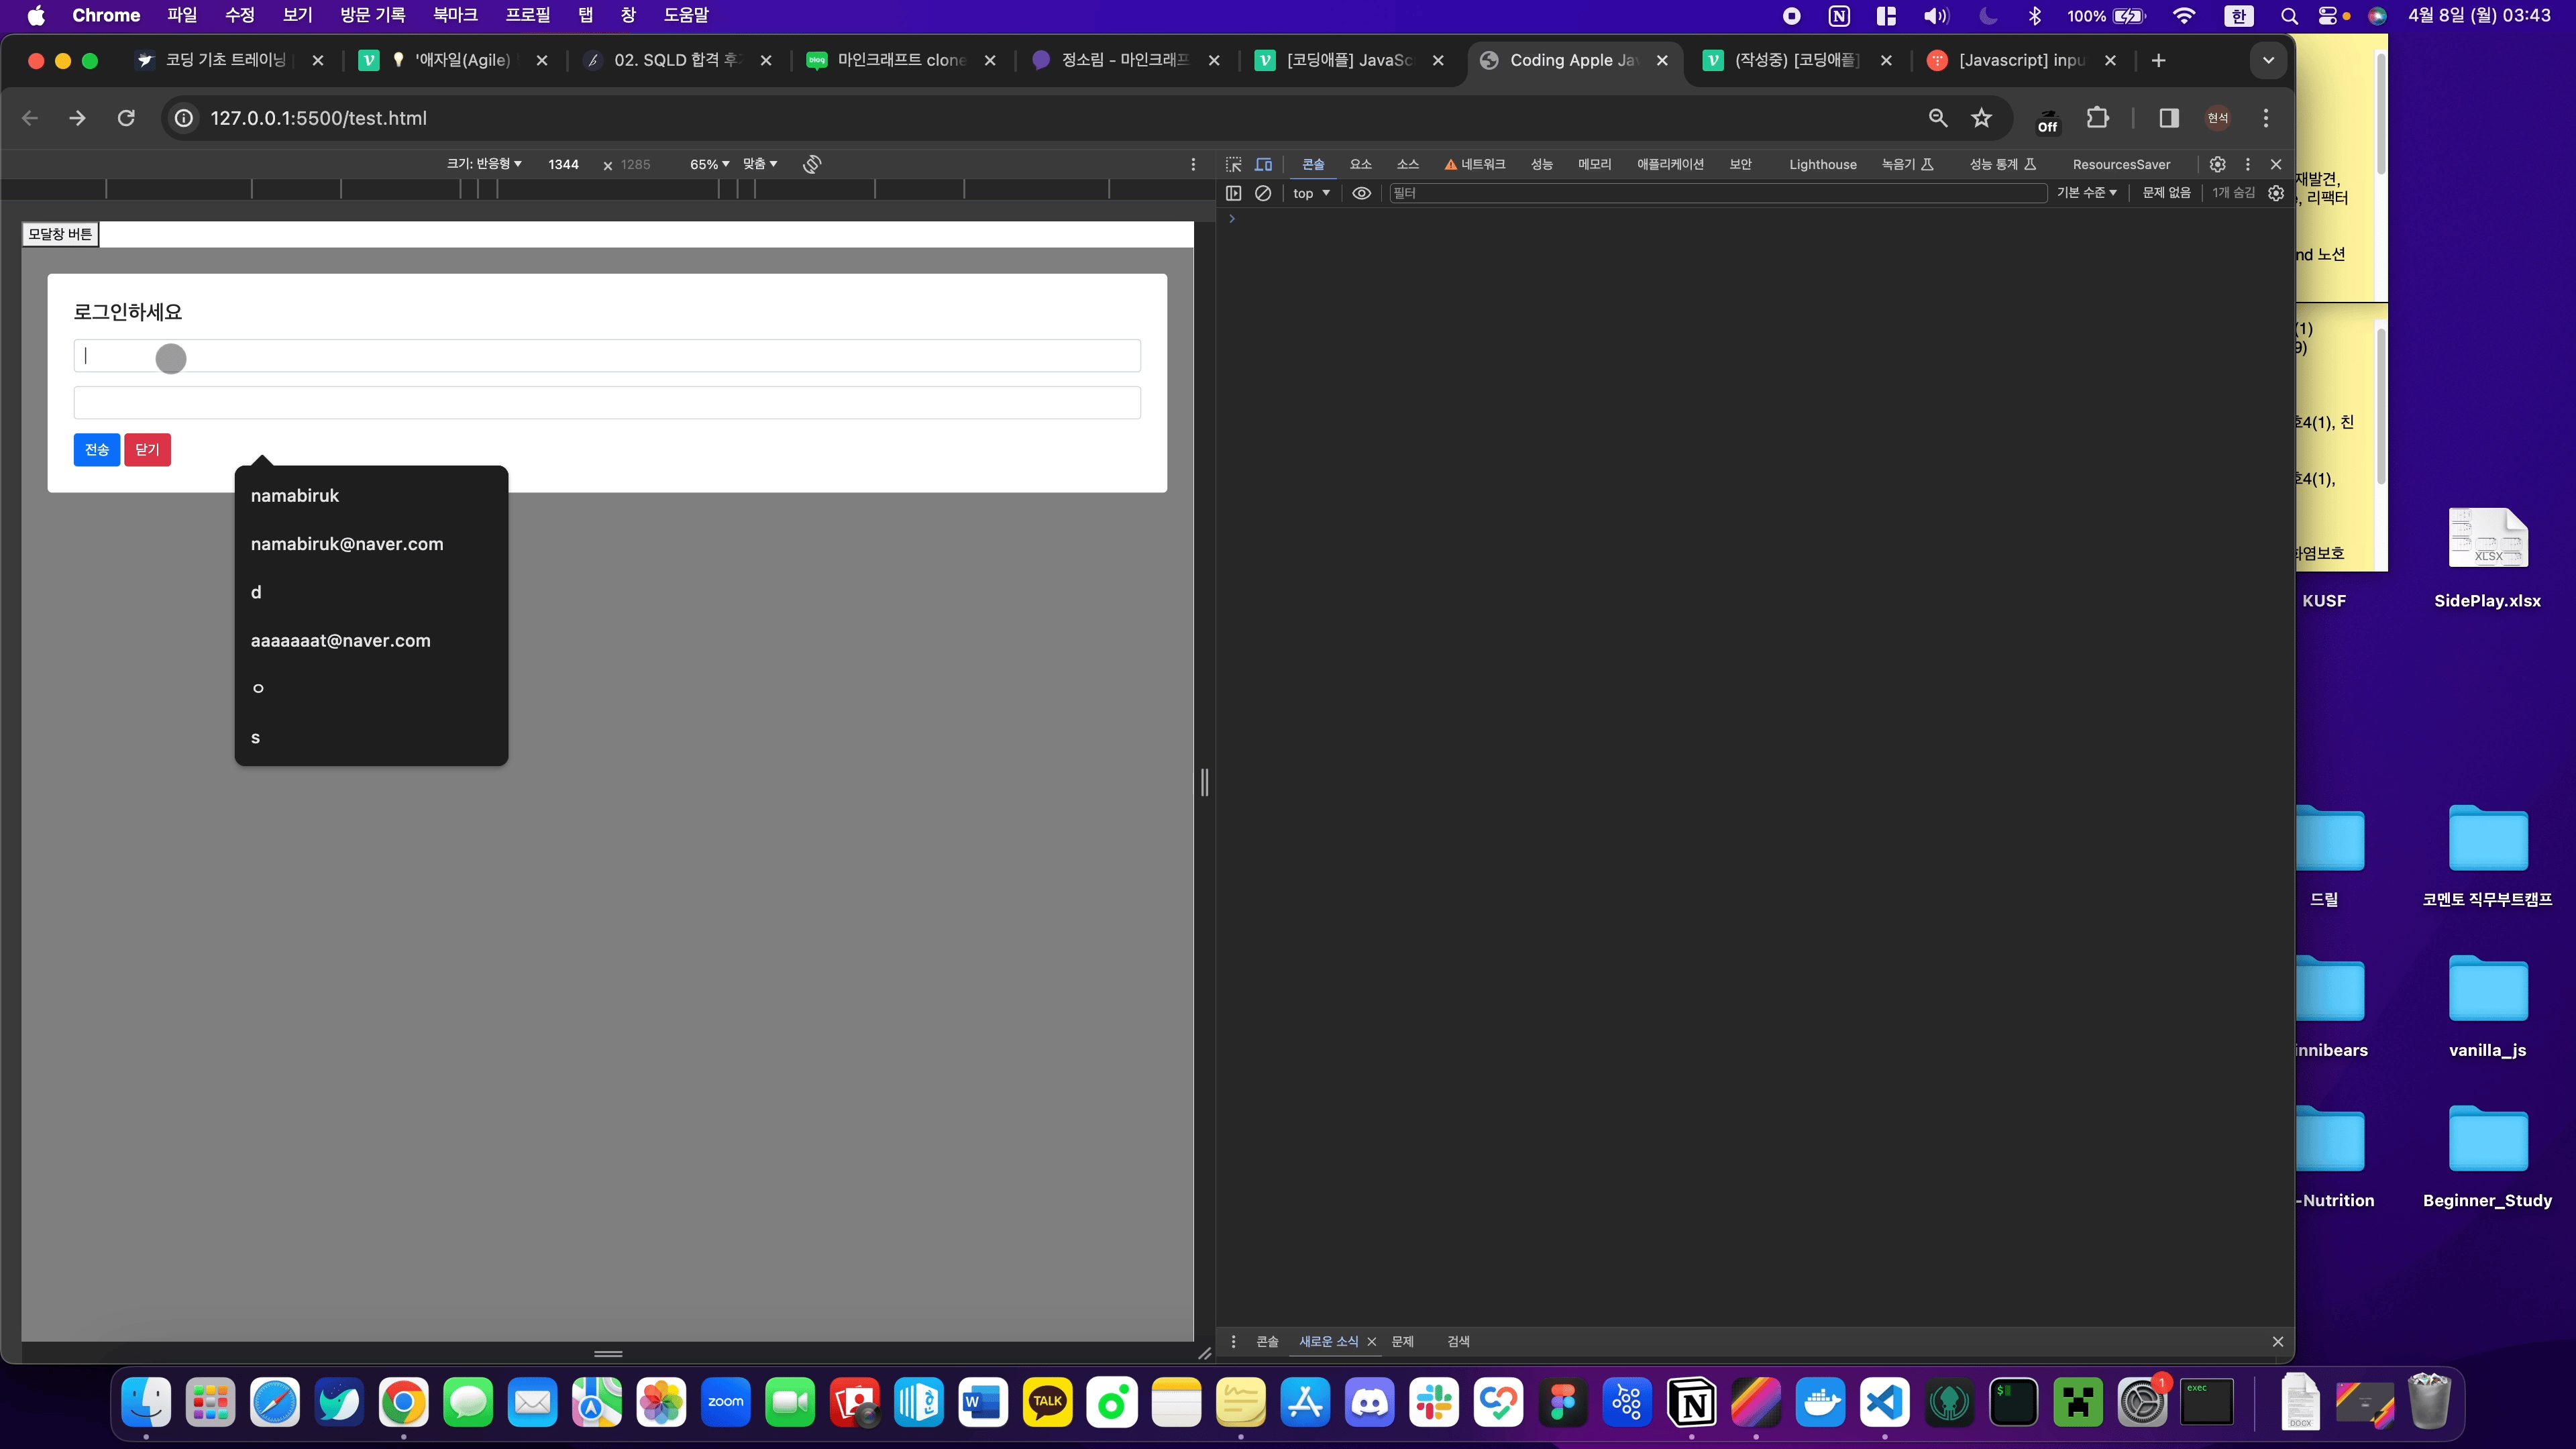
Task: Open the Lighthouse DevTools tab
Action: [x=1822, y=164]
